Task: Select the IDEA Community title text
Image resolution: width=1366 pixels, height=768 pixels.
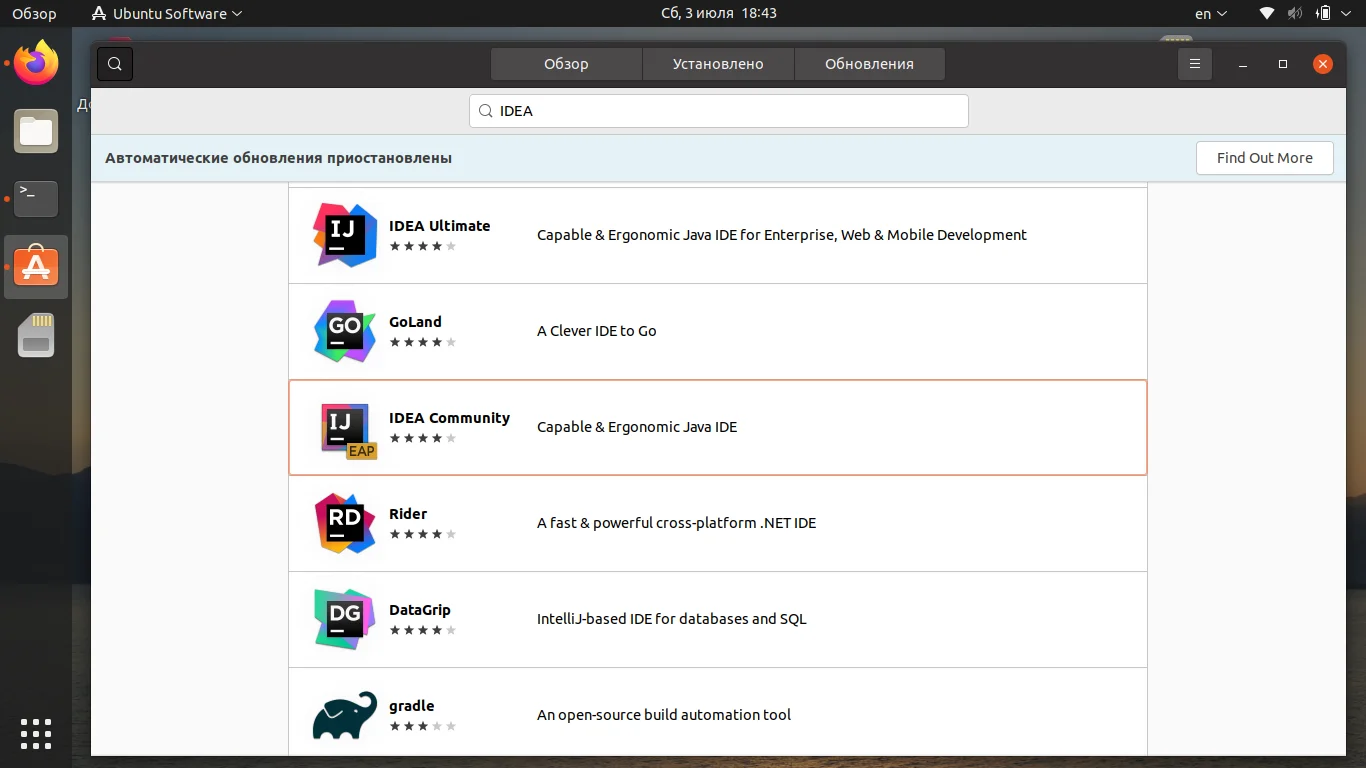Action: (449, 418)
